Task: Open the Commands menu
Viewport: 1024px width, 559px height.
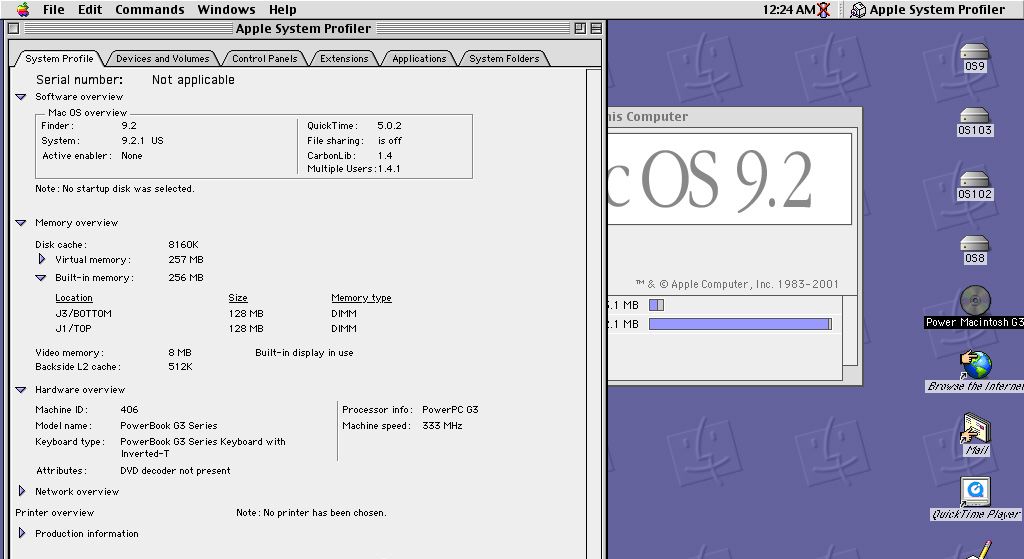Action: [150, 9]
